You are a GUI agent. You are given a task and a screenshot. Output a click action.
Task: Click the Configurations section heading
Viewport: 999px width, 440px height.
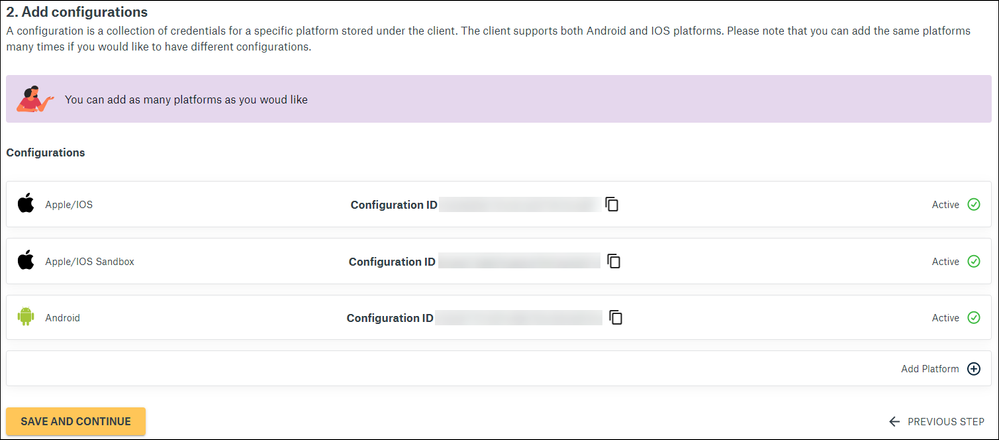pos(46,153)
